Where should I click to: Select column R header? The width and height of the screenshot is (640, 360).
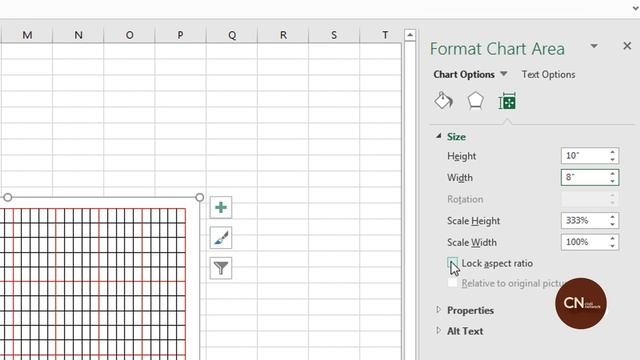[x=283, y=35]
